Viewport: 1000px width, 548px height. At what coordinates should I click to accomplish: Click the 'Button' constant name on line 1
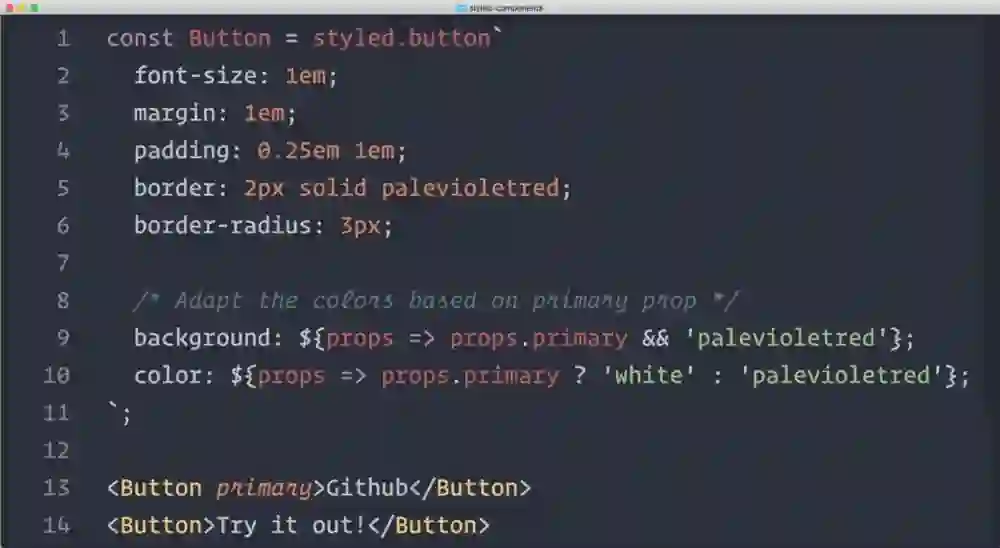[230, 38]
